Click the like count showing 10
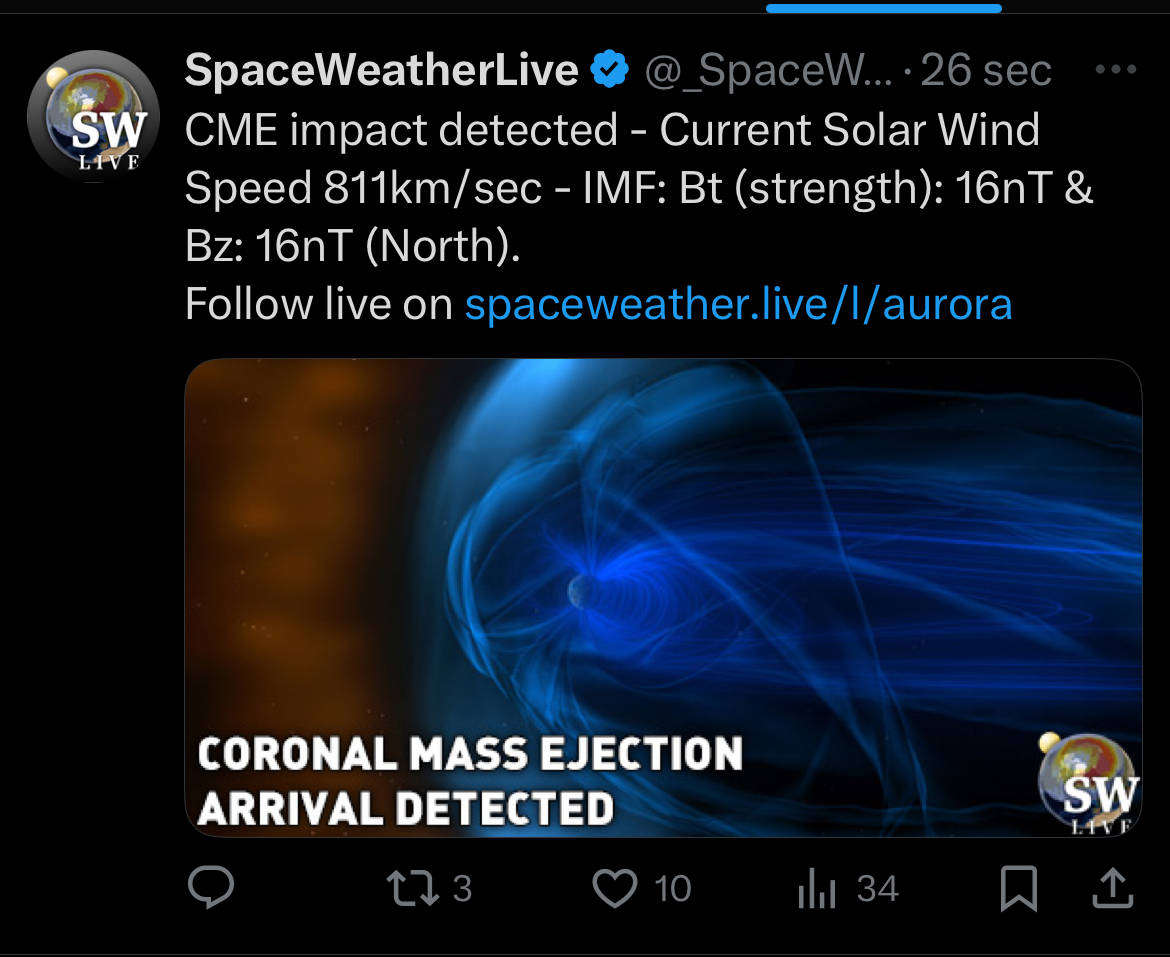 point(673,888)
